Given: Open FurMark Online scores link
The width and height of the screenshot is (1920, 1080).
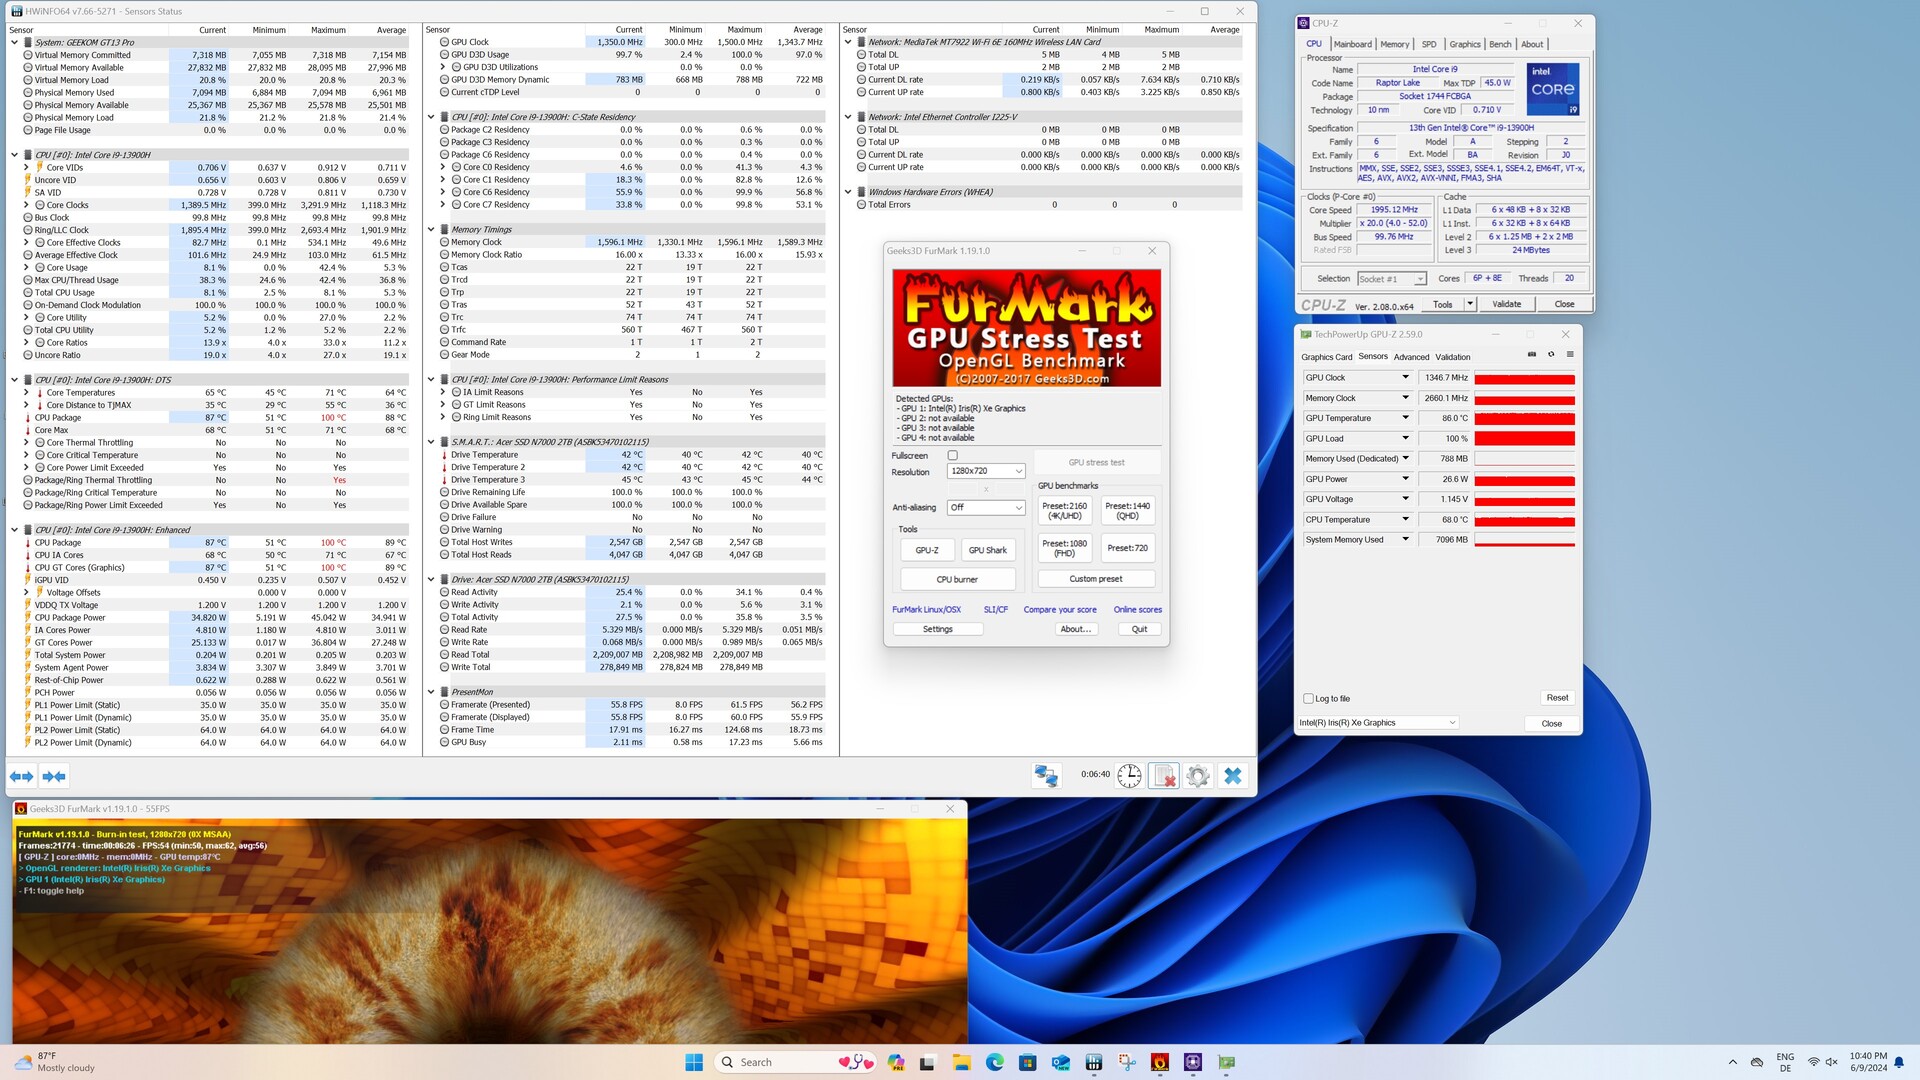Looking at the screenshot, I should coord(1138,610).
